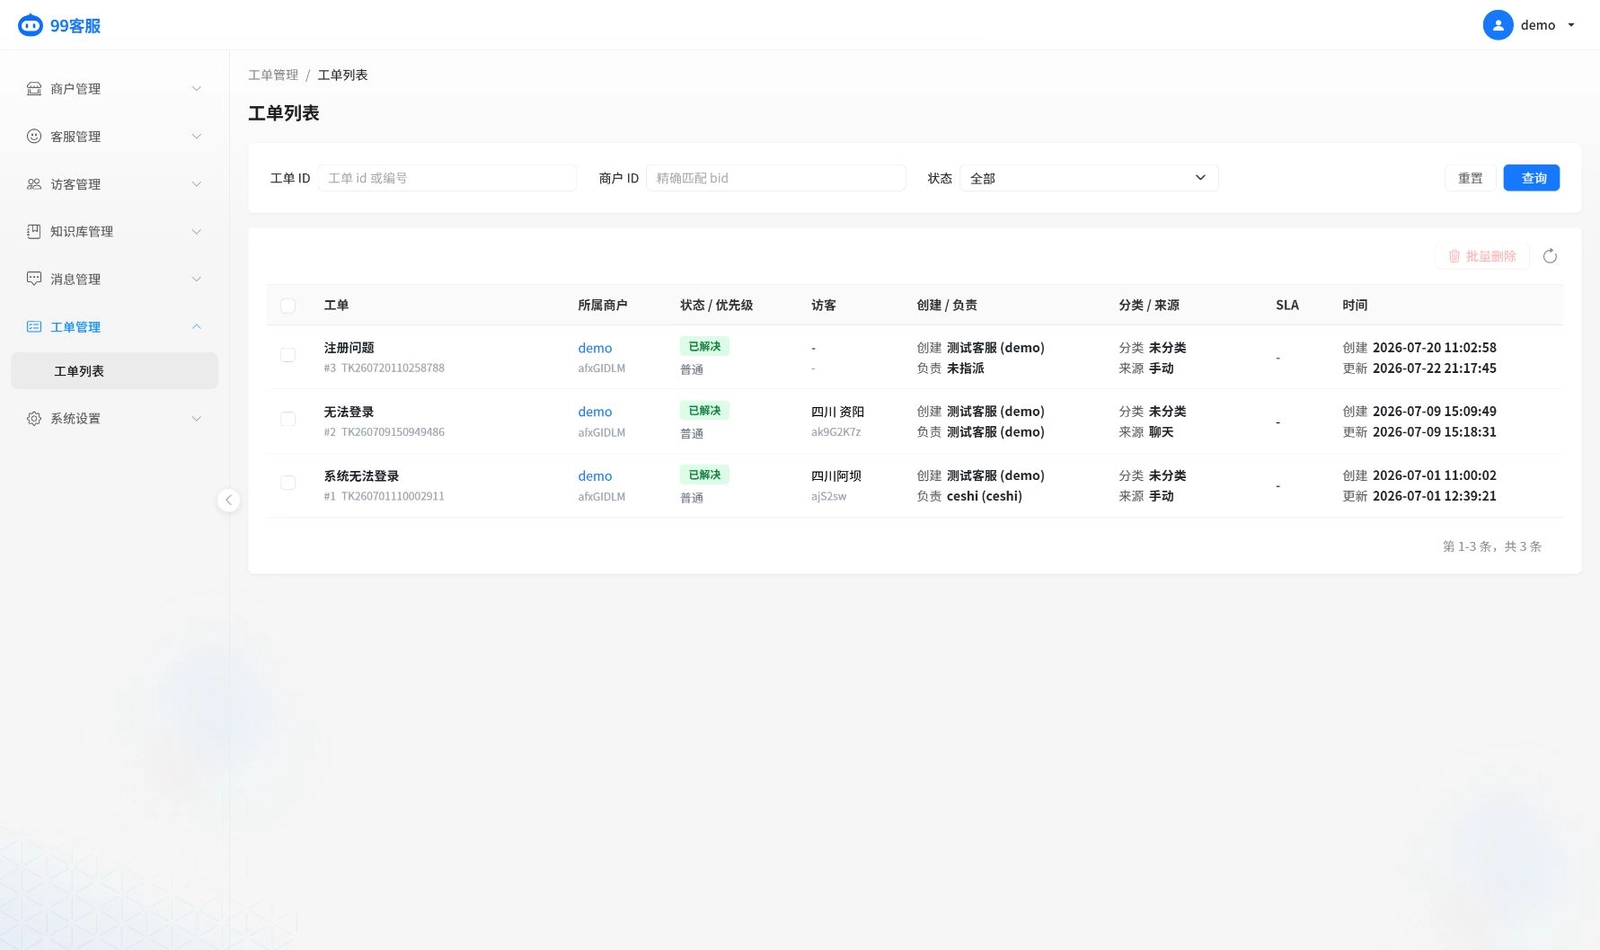1600x950 pixels.
Task: Click the 访客管理 people icon
Action: pyautogui.click(x=34, y=184)
